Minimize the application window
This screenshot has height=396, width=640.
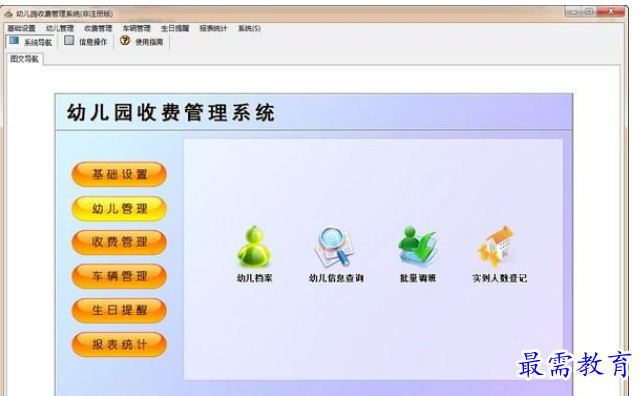(x=573, y=11)
